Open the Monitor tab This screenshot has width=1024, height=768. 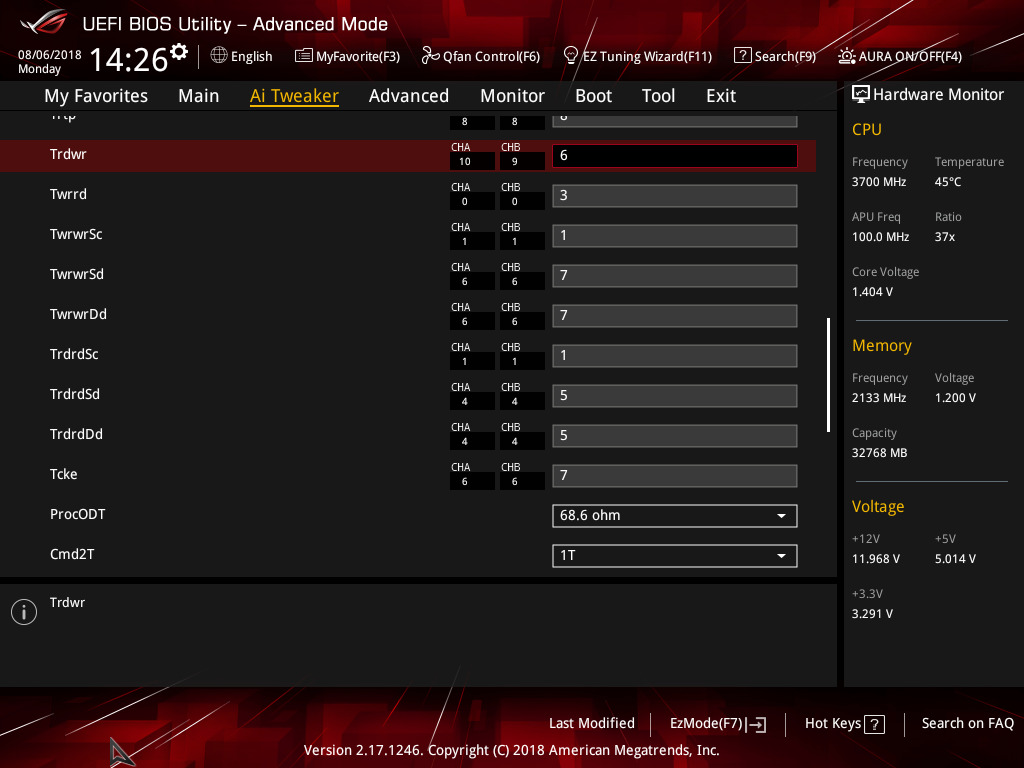[513, 96]
